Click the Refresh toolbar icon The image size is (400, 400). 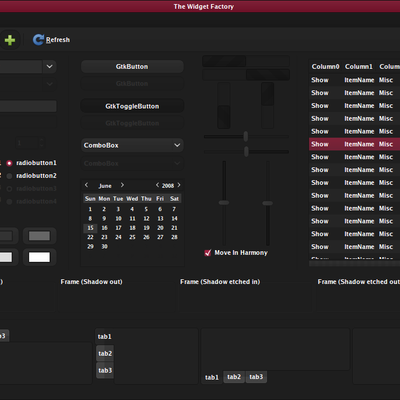[38, 40]
